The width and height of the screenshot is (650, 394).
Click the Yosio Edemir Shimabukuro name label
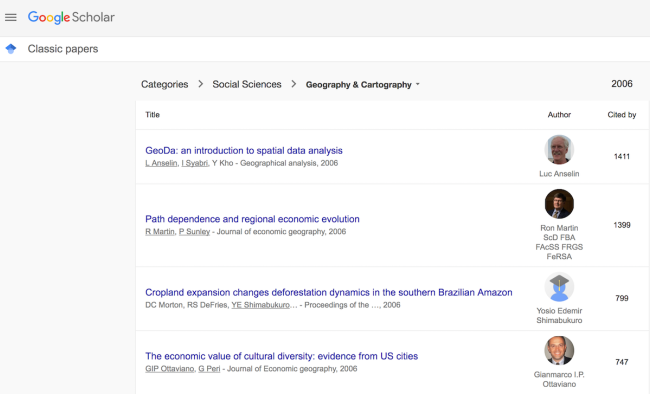pyautogui.click(x=559, y=316)
